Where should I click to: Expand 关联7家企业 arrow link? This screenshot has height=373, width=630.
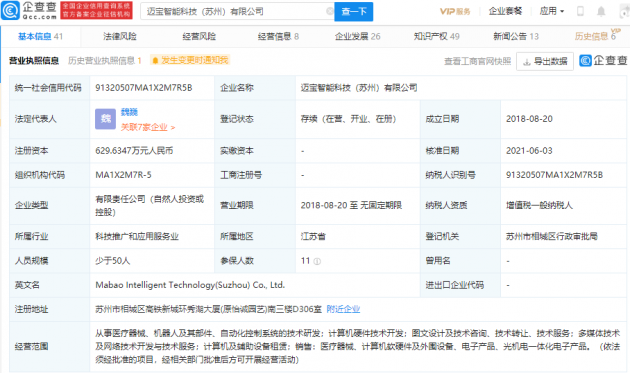[148, 127]
